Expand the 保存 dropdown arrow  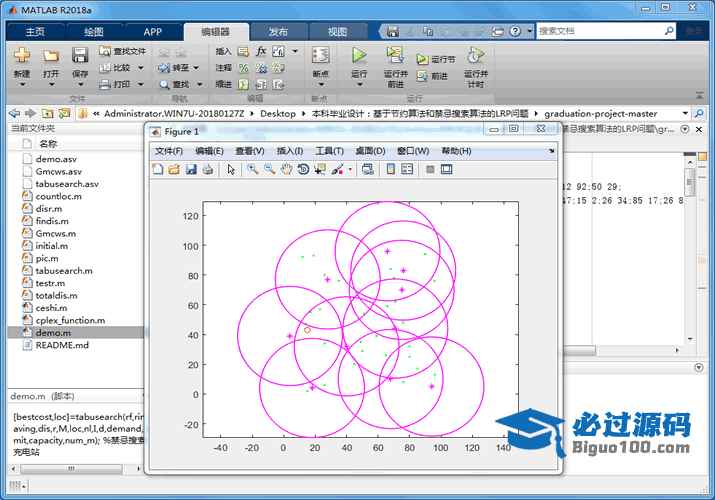(x=80, y=85)
